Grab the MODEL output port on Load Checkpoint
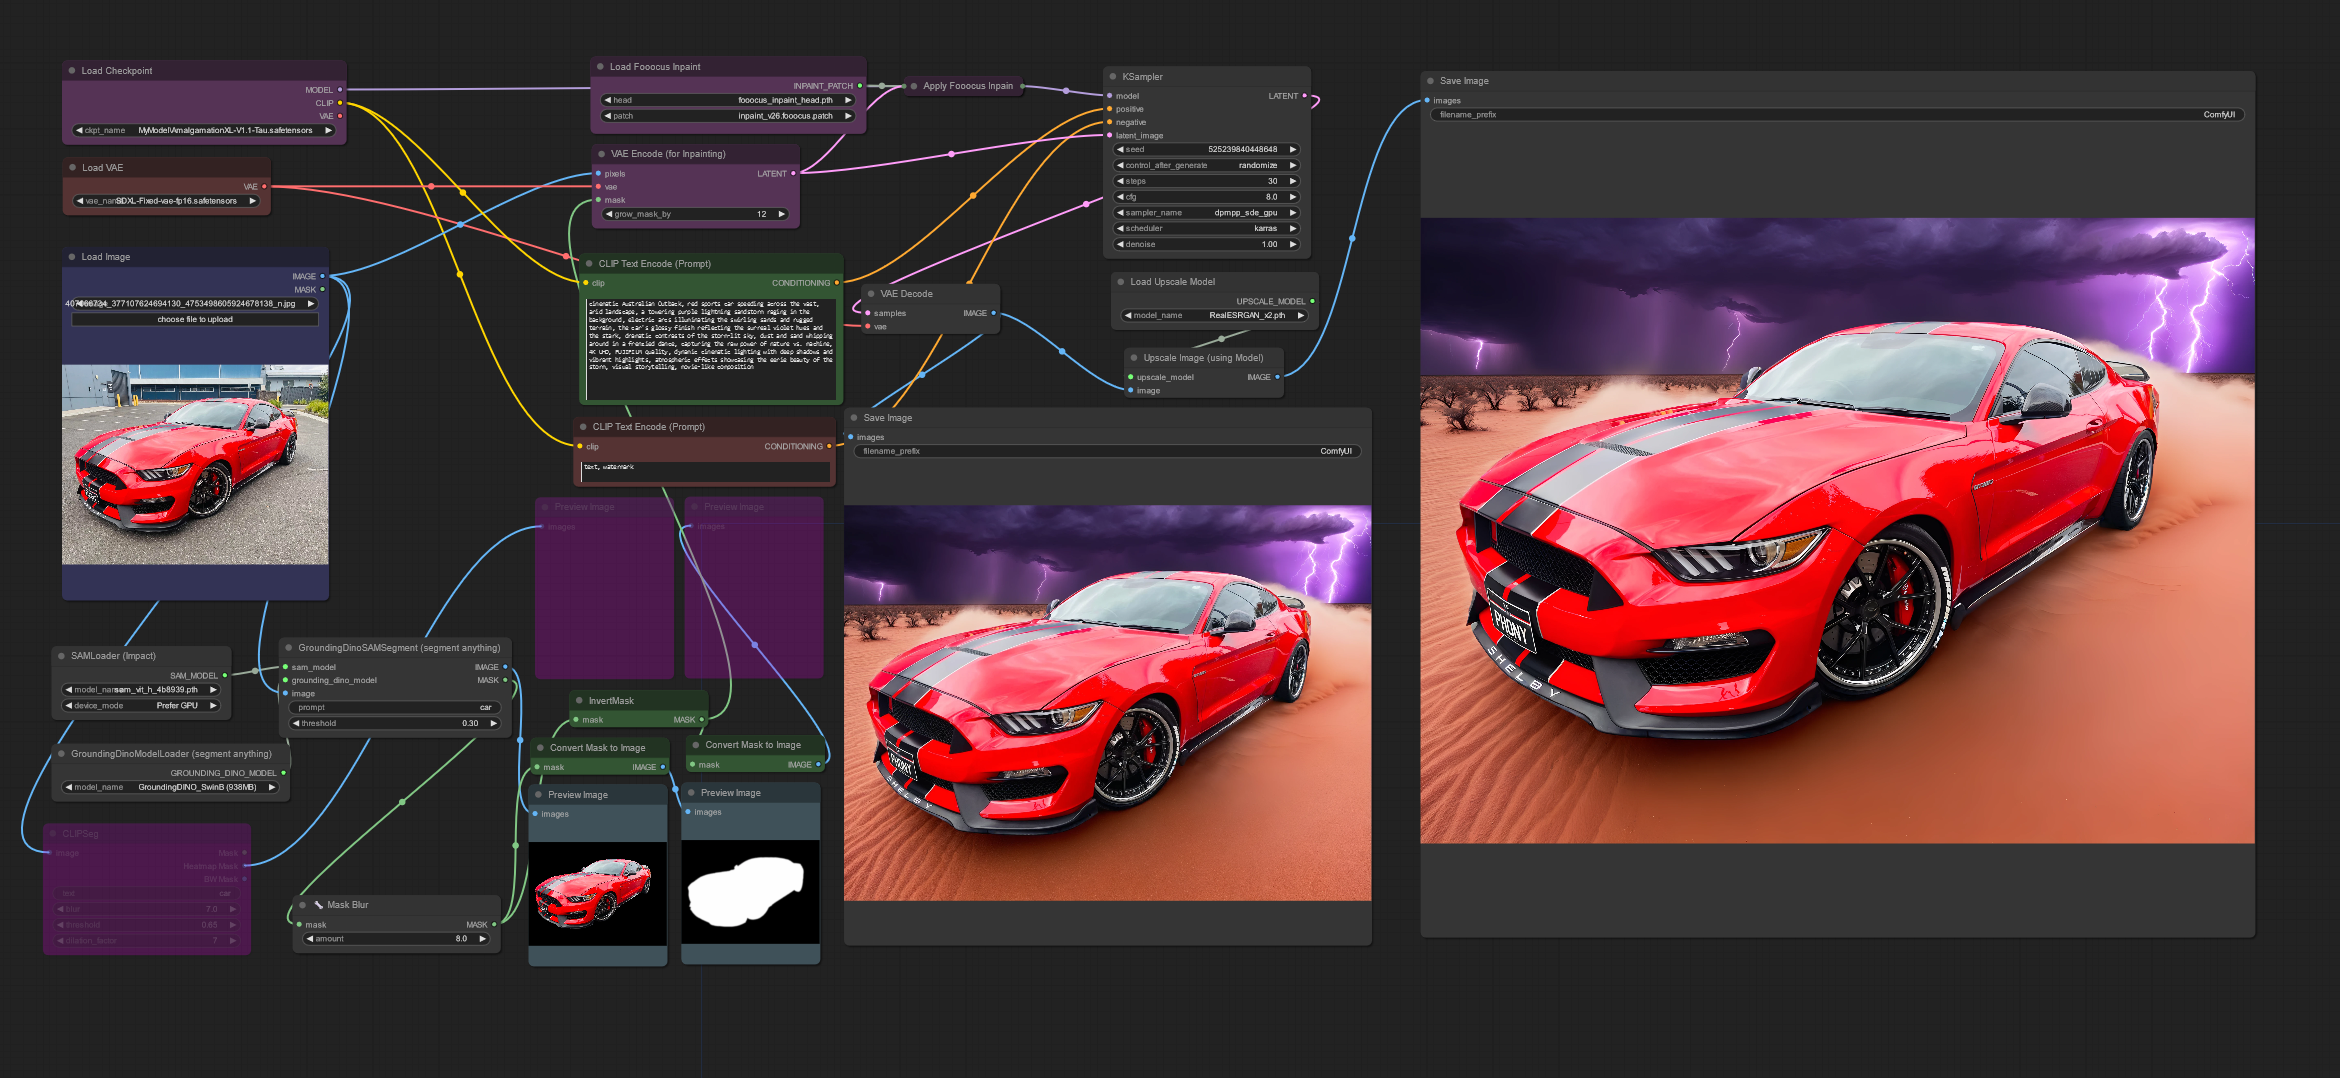The image size is (2340, 1078). tap(340, 90)
